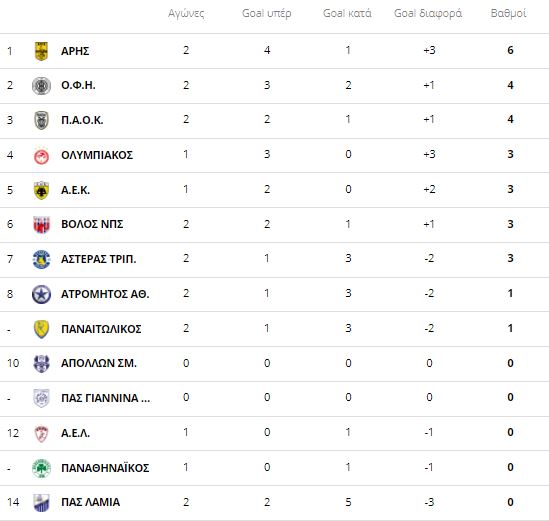Click the Goal κατά column header
This screenshot has height=521, width=549.
tap(347, 13)
